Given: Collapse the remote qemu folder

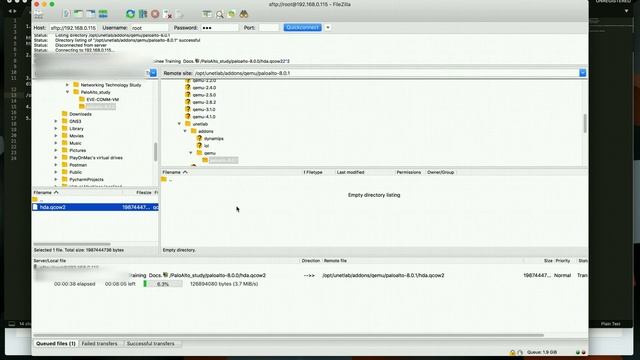Looking at the screenshot, I should [x=191, y=153].
